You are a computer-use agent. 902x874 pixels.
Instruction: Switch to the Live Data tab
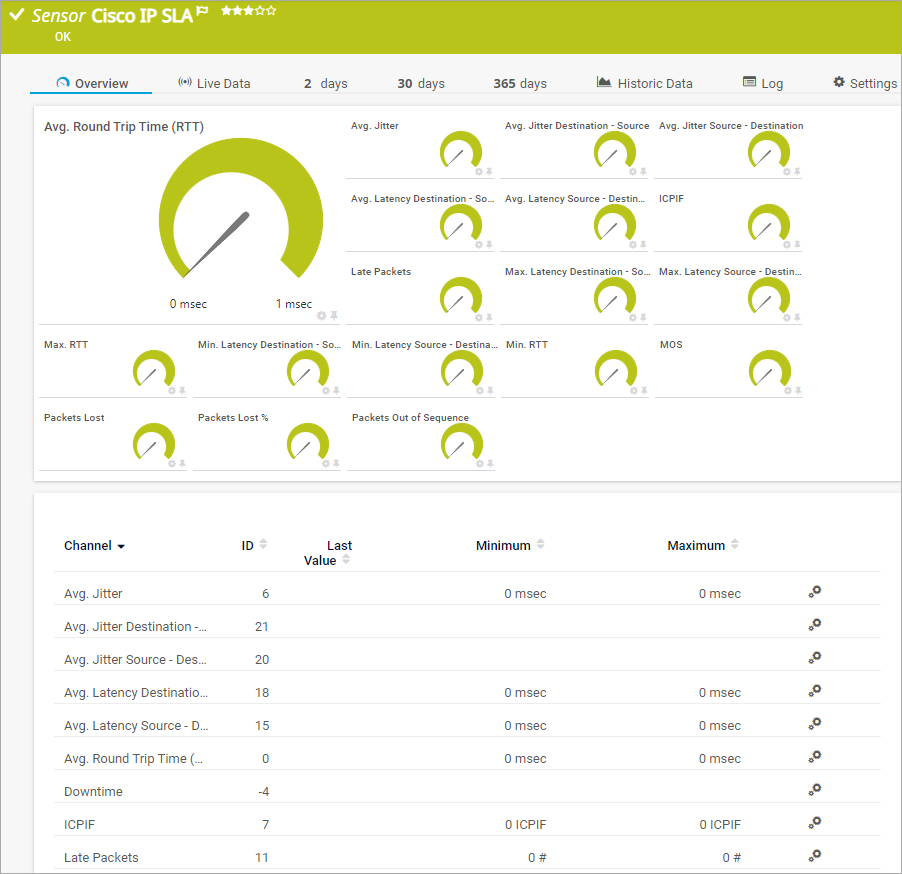pyautogui.click(x=214, y=83)
